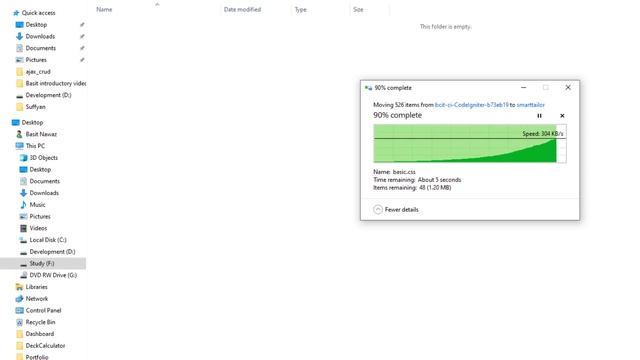Cancel the file move with small X
Image resolution: width=640 pixels, height=360 pixels.
coord(562,116)
